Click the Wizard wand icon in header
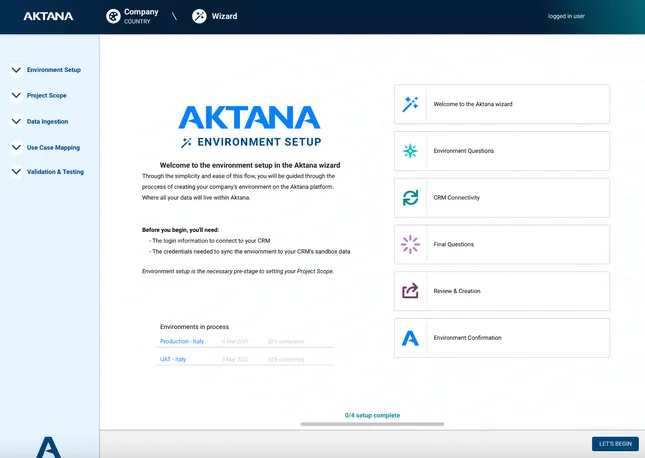The height and width of the screenshot is (458, 645). 199,16
